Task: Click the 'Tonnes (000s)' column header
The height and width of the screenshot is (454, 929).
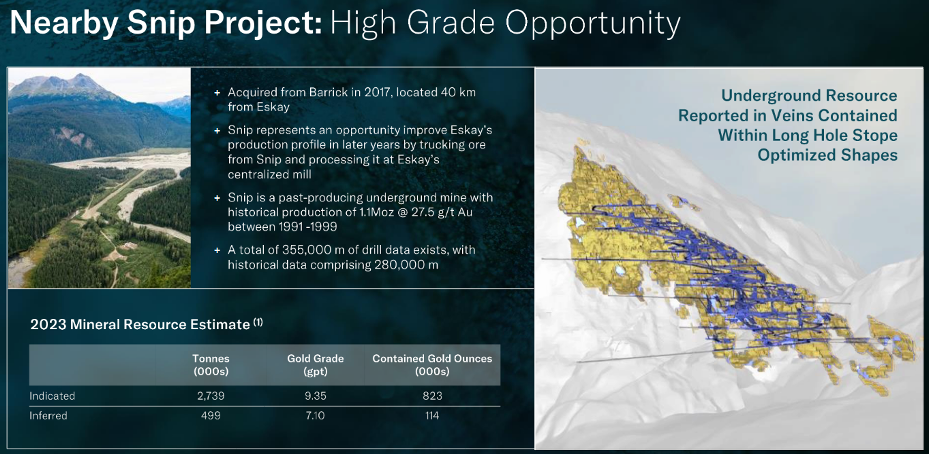Action: [211, 364]
